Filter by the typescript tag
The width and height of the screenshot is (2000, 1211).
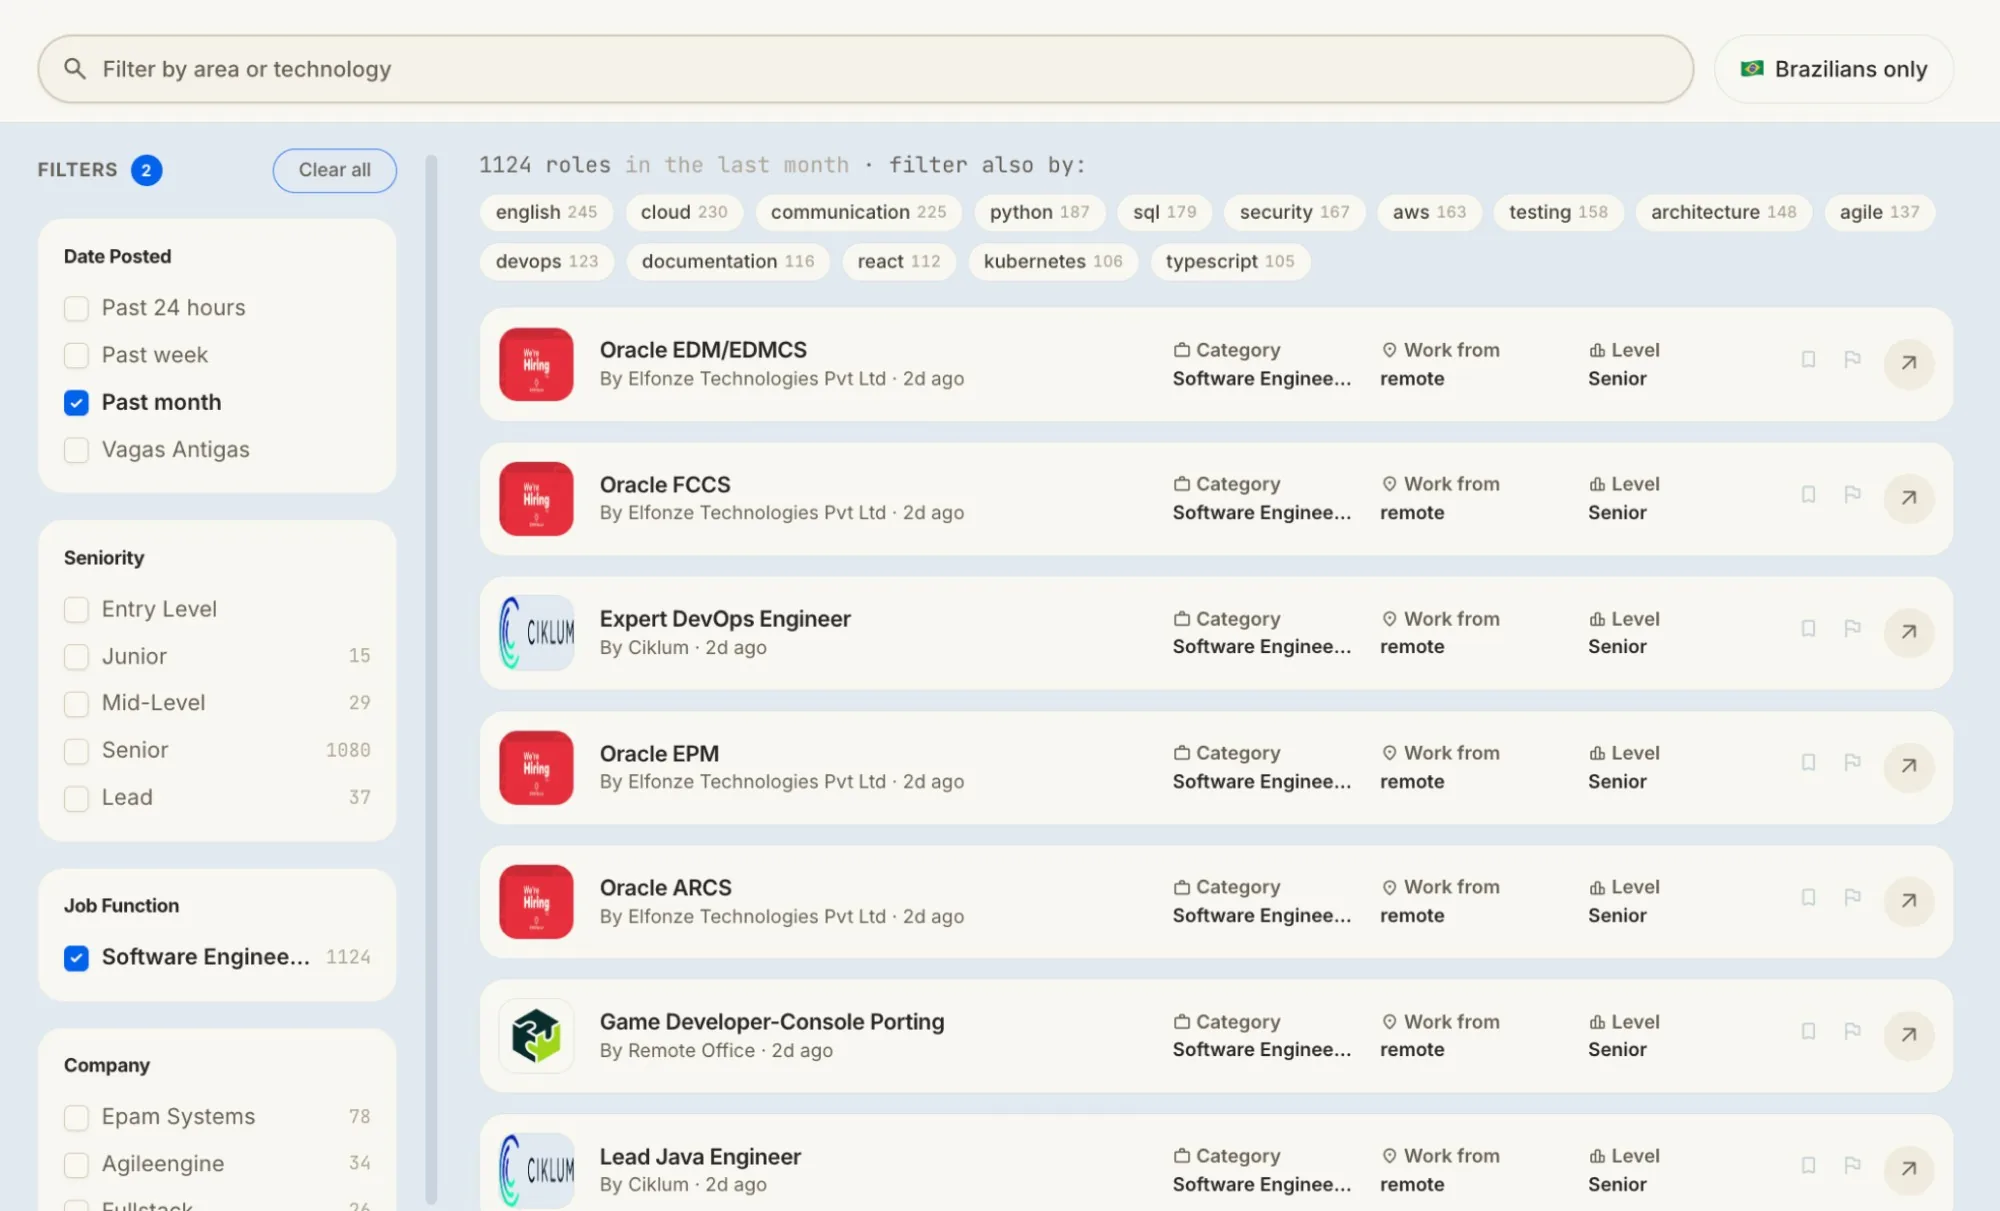pos(1229,261)
